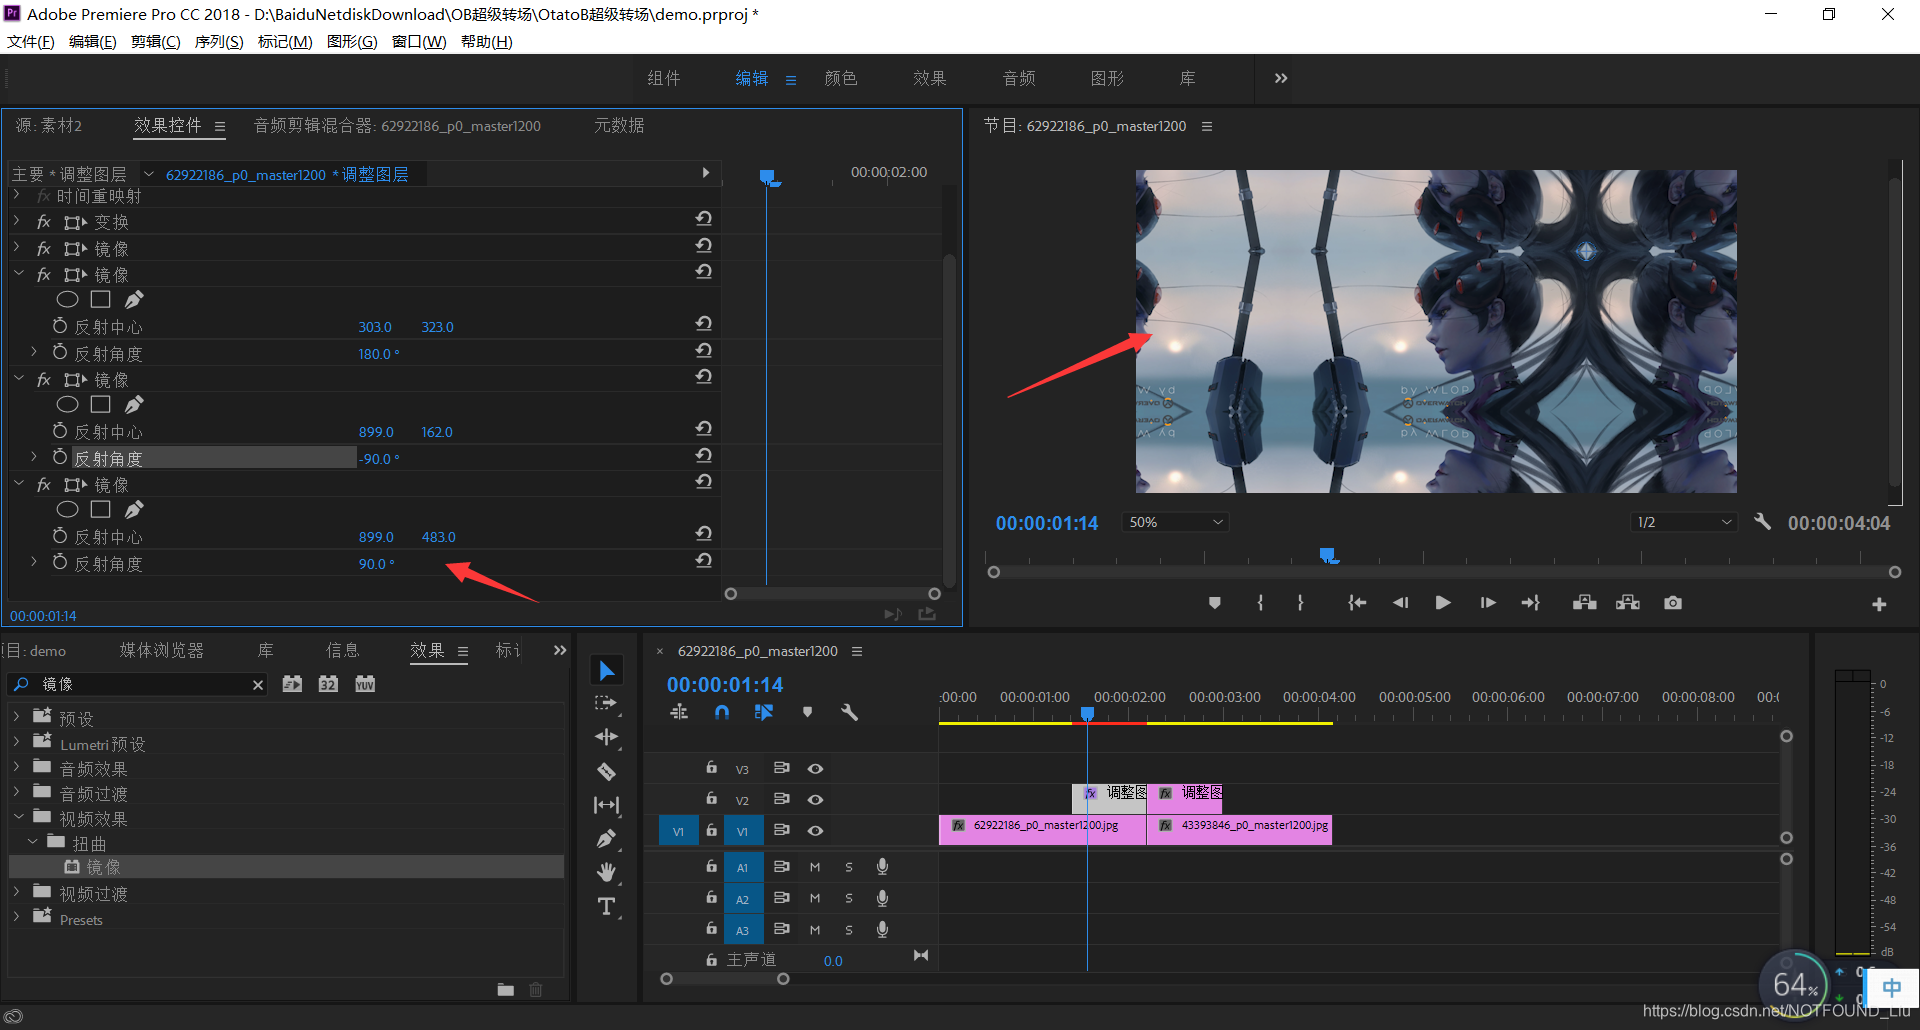Select the Razor tool
The image size is (1920, 1030).
coord(606,771)
